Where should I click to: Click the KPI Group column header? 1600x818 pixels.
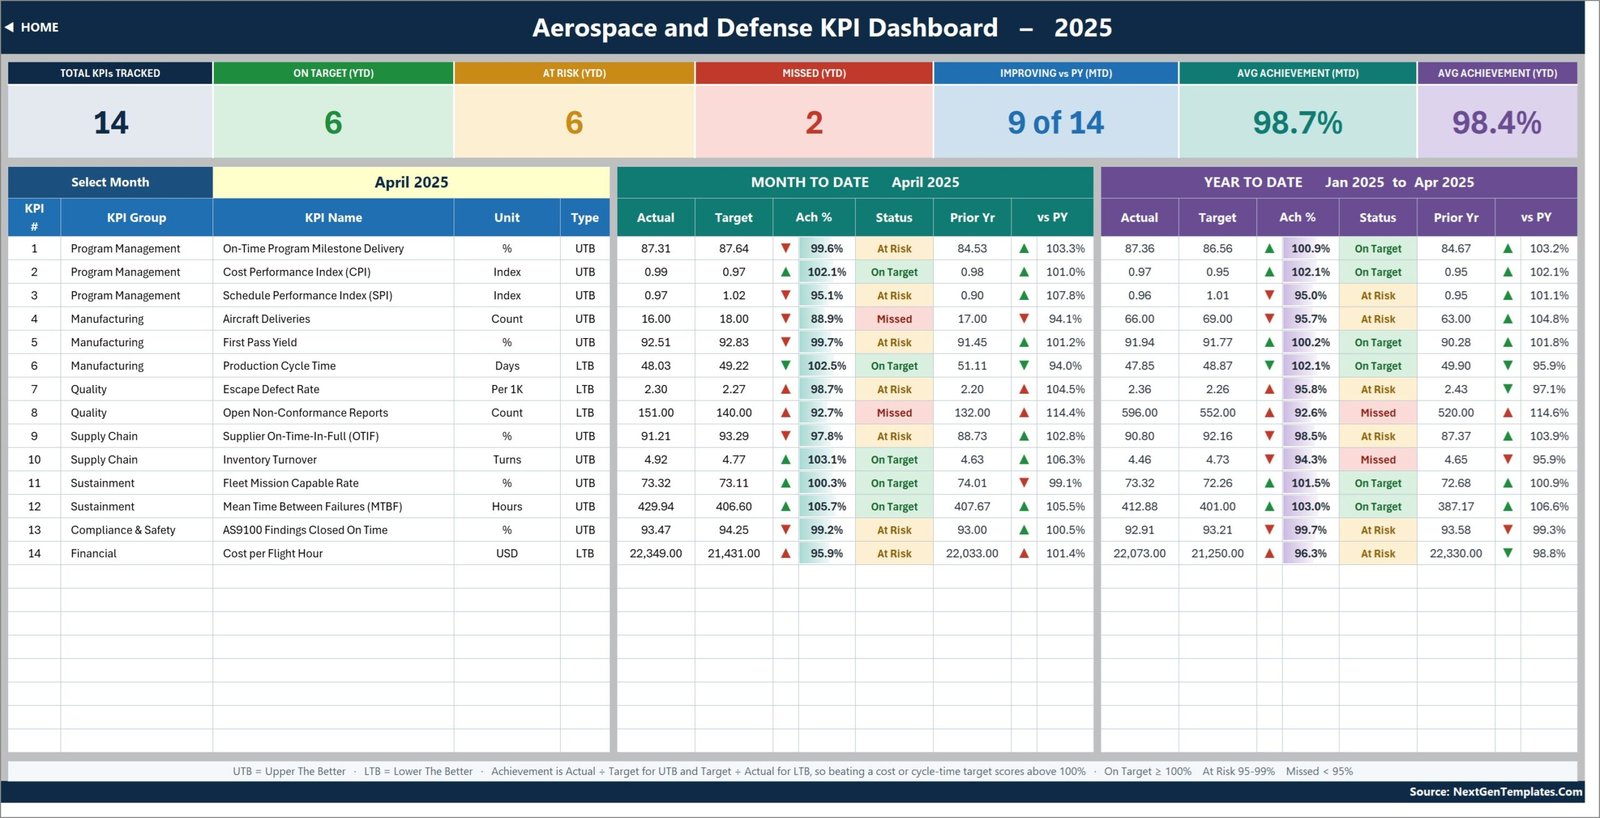[136, 217]
